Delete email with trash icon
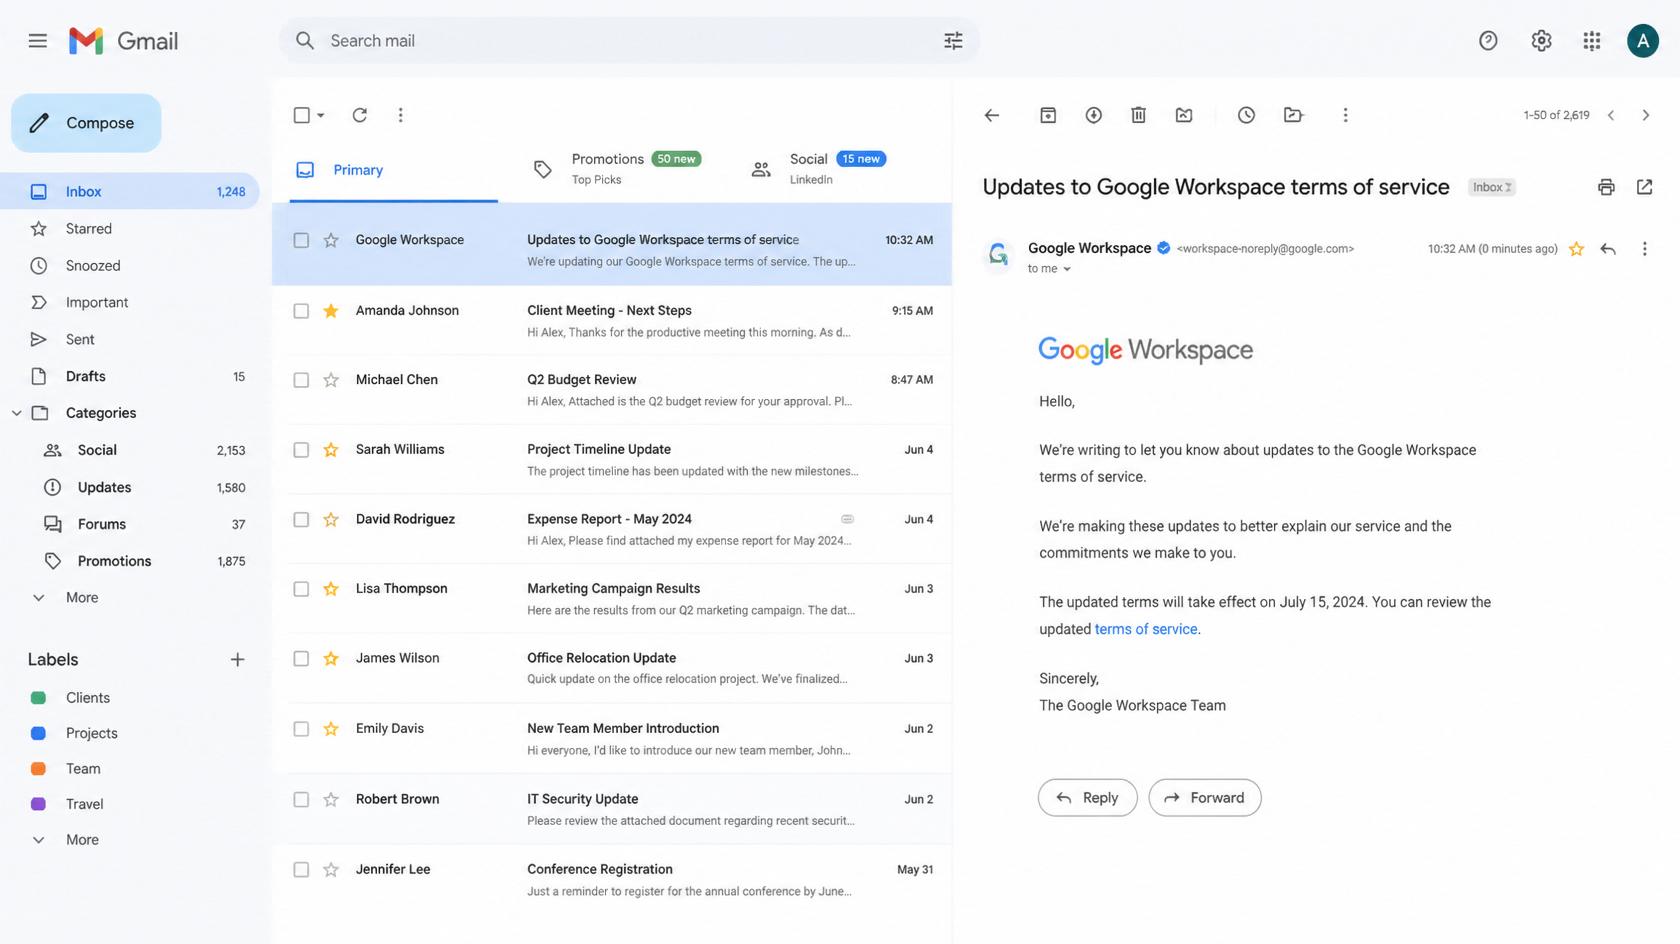1680x944 pixels. (1138, 115)
